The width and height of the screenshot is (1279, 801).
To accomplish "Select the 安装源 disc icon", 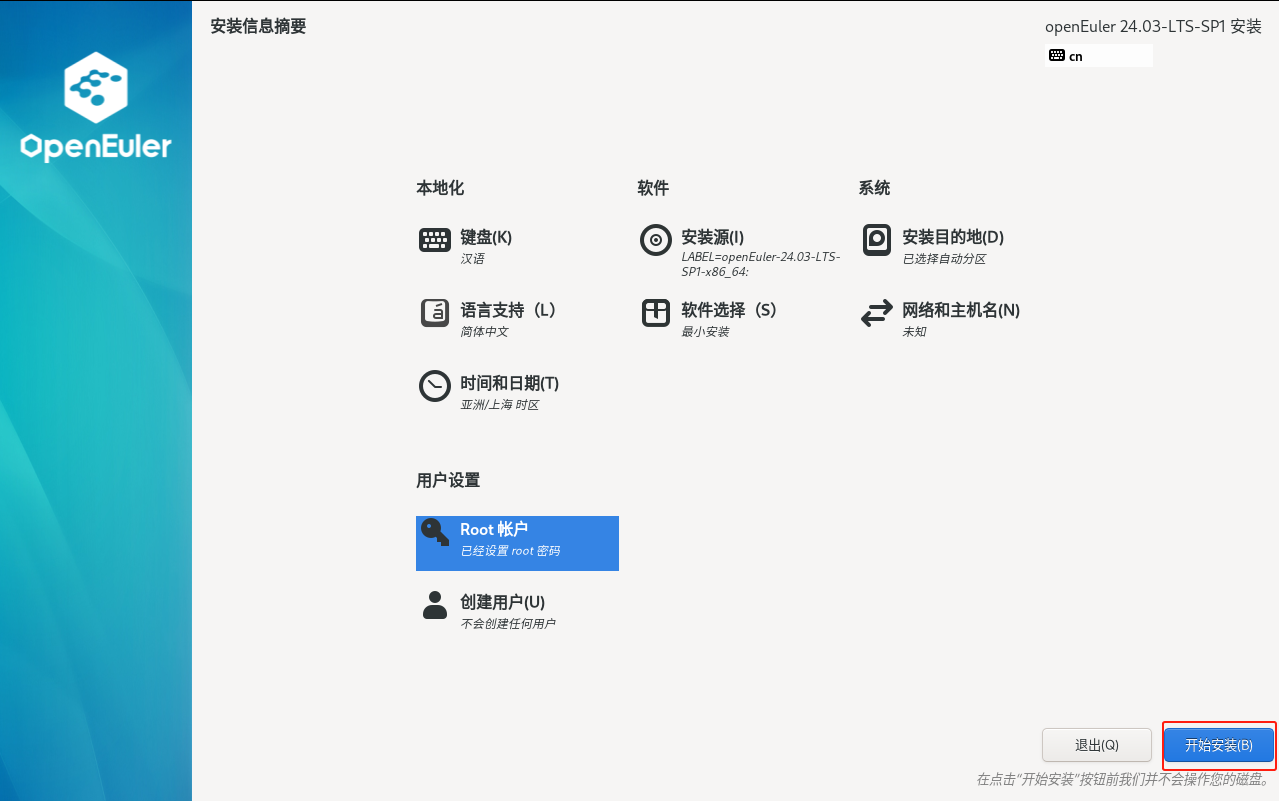I will coord(656,240).
